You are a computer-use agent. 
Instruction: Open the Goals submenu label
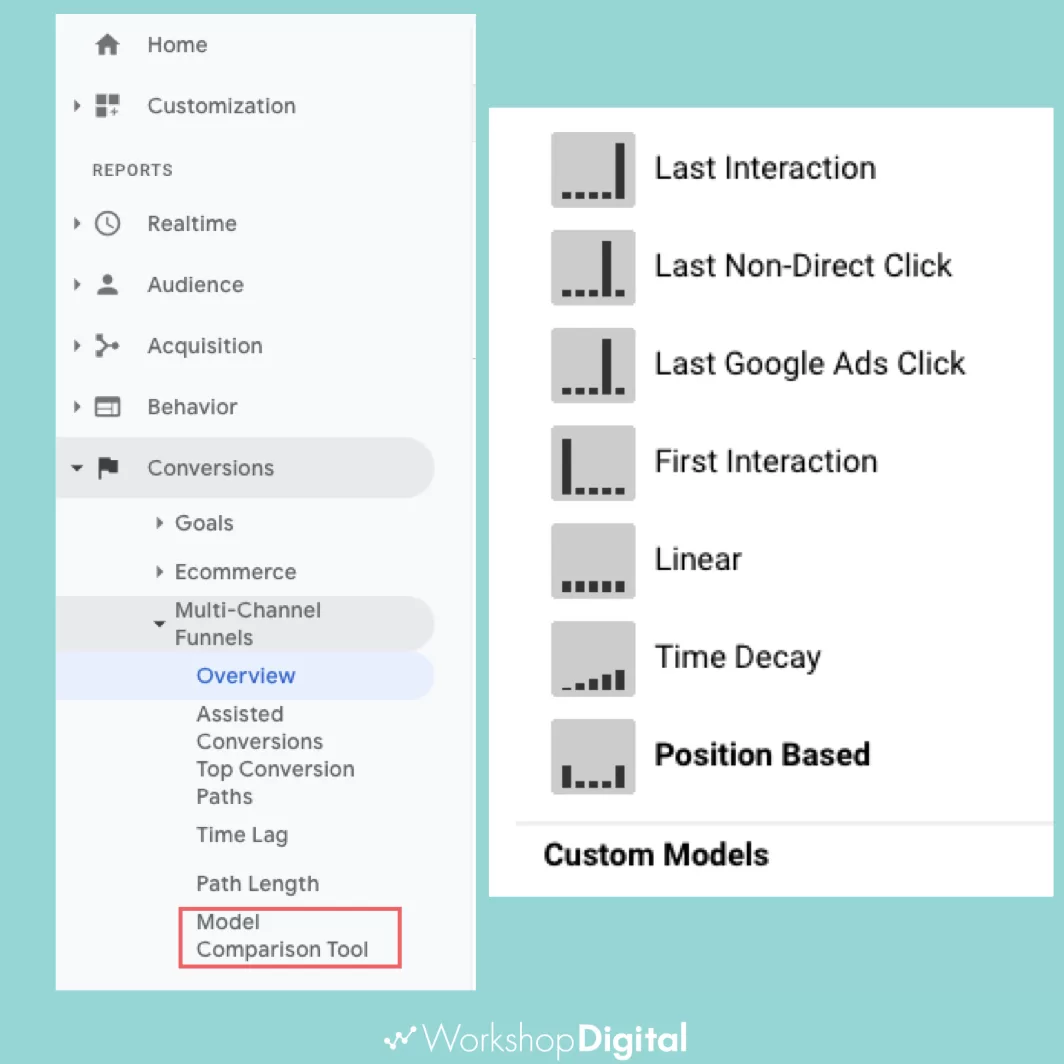click(x=204, y=522)
